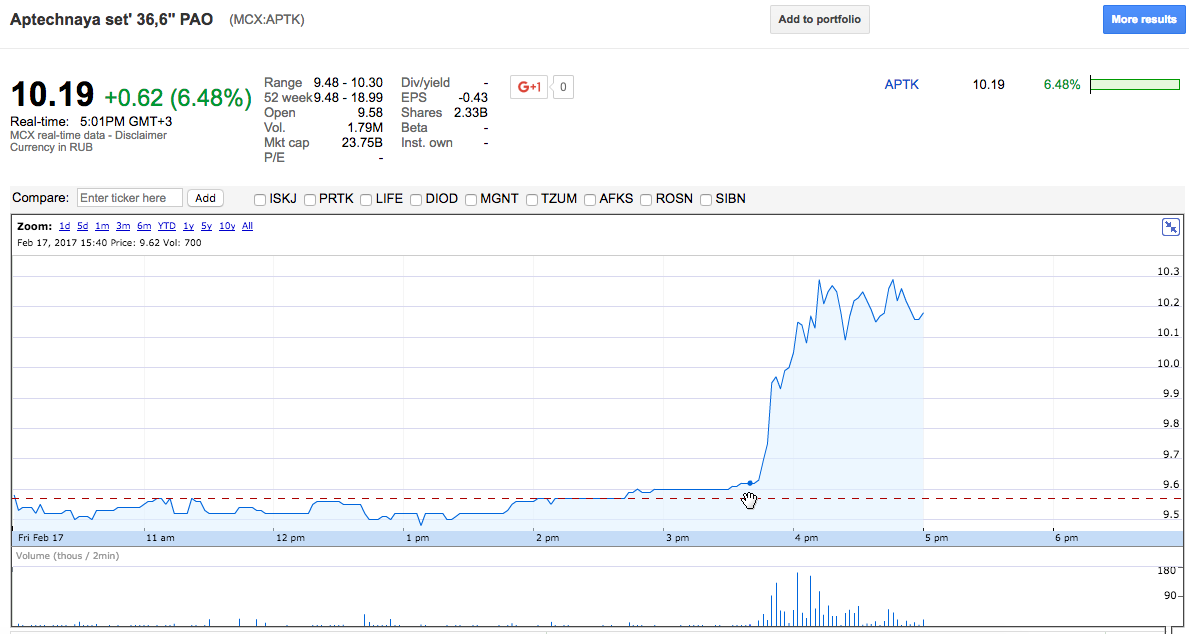The height and width of the screenshot is (634, 1189).
Task: Open More results button
Action: click(1144, 20)
